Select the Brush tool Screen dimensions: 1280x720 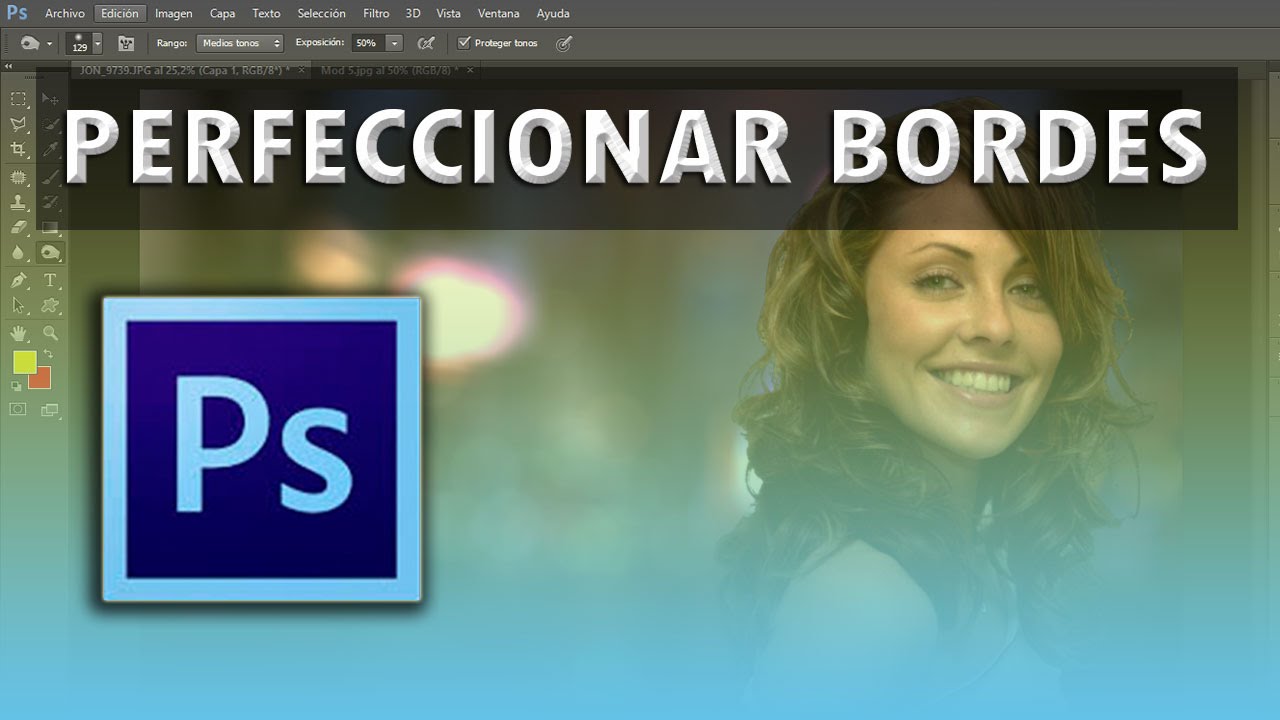pos(50,177)
